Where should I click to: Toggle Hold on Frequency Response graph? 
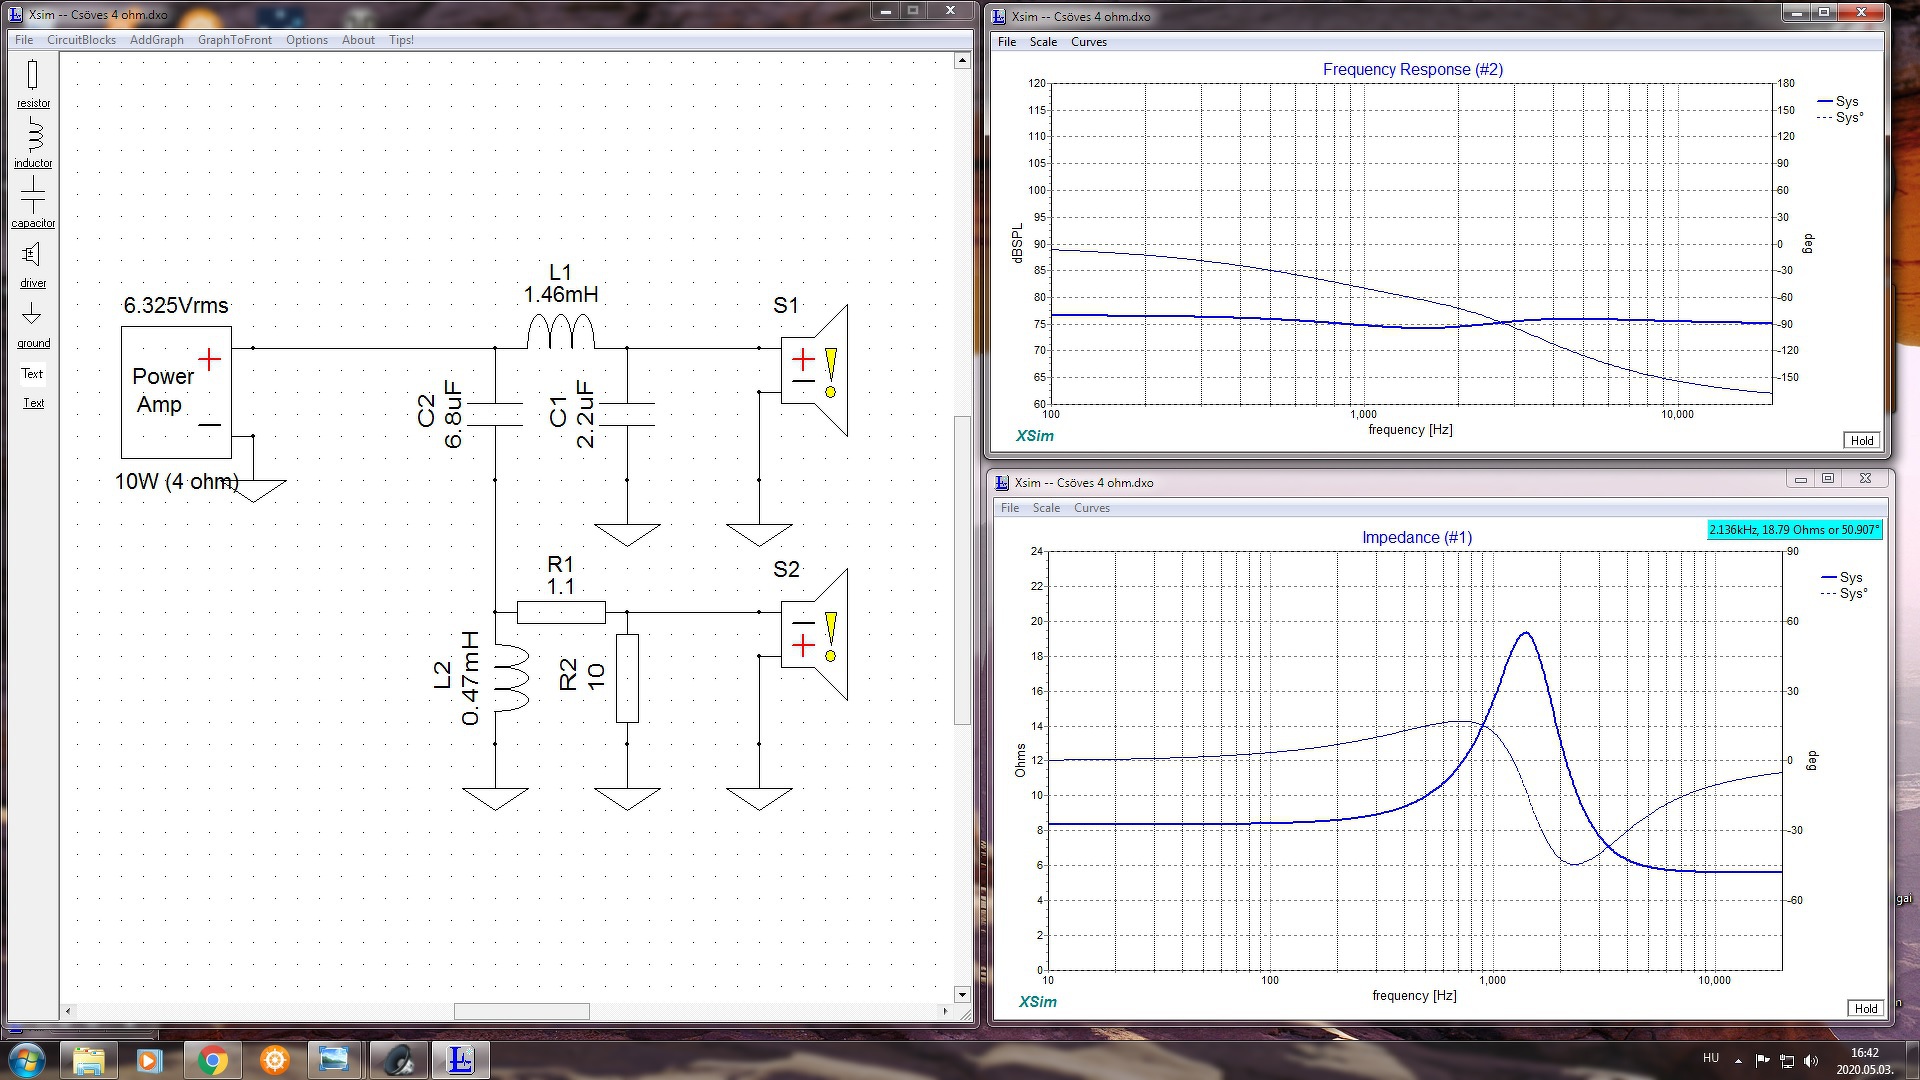pyautogui.click(x=1861, y=441)
